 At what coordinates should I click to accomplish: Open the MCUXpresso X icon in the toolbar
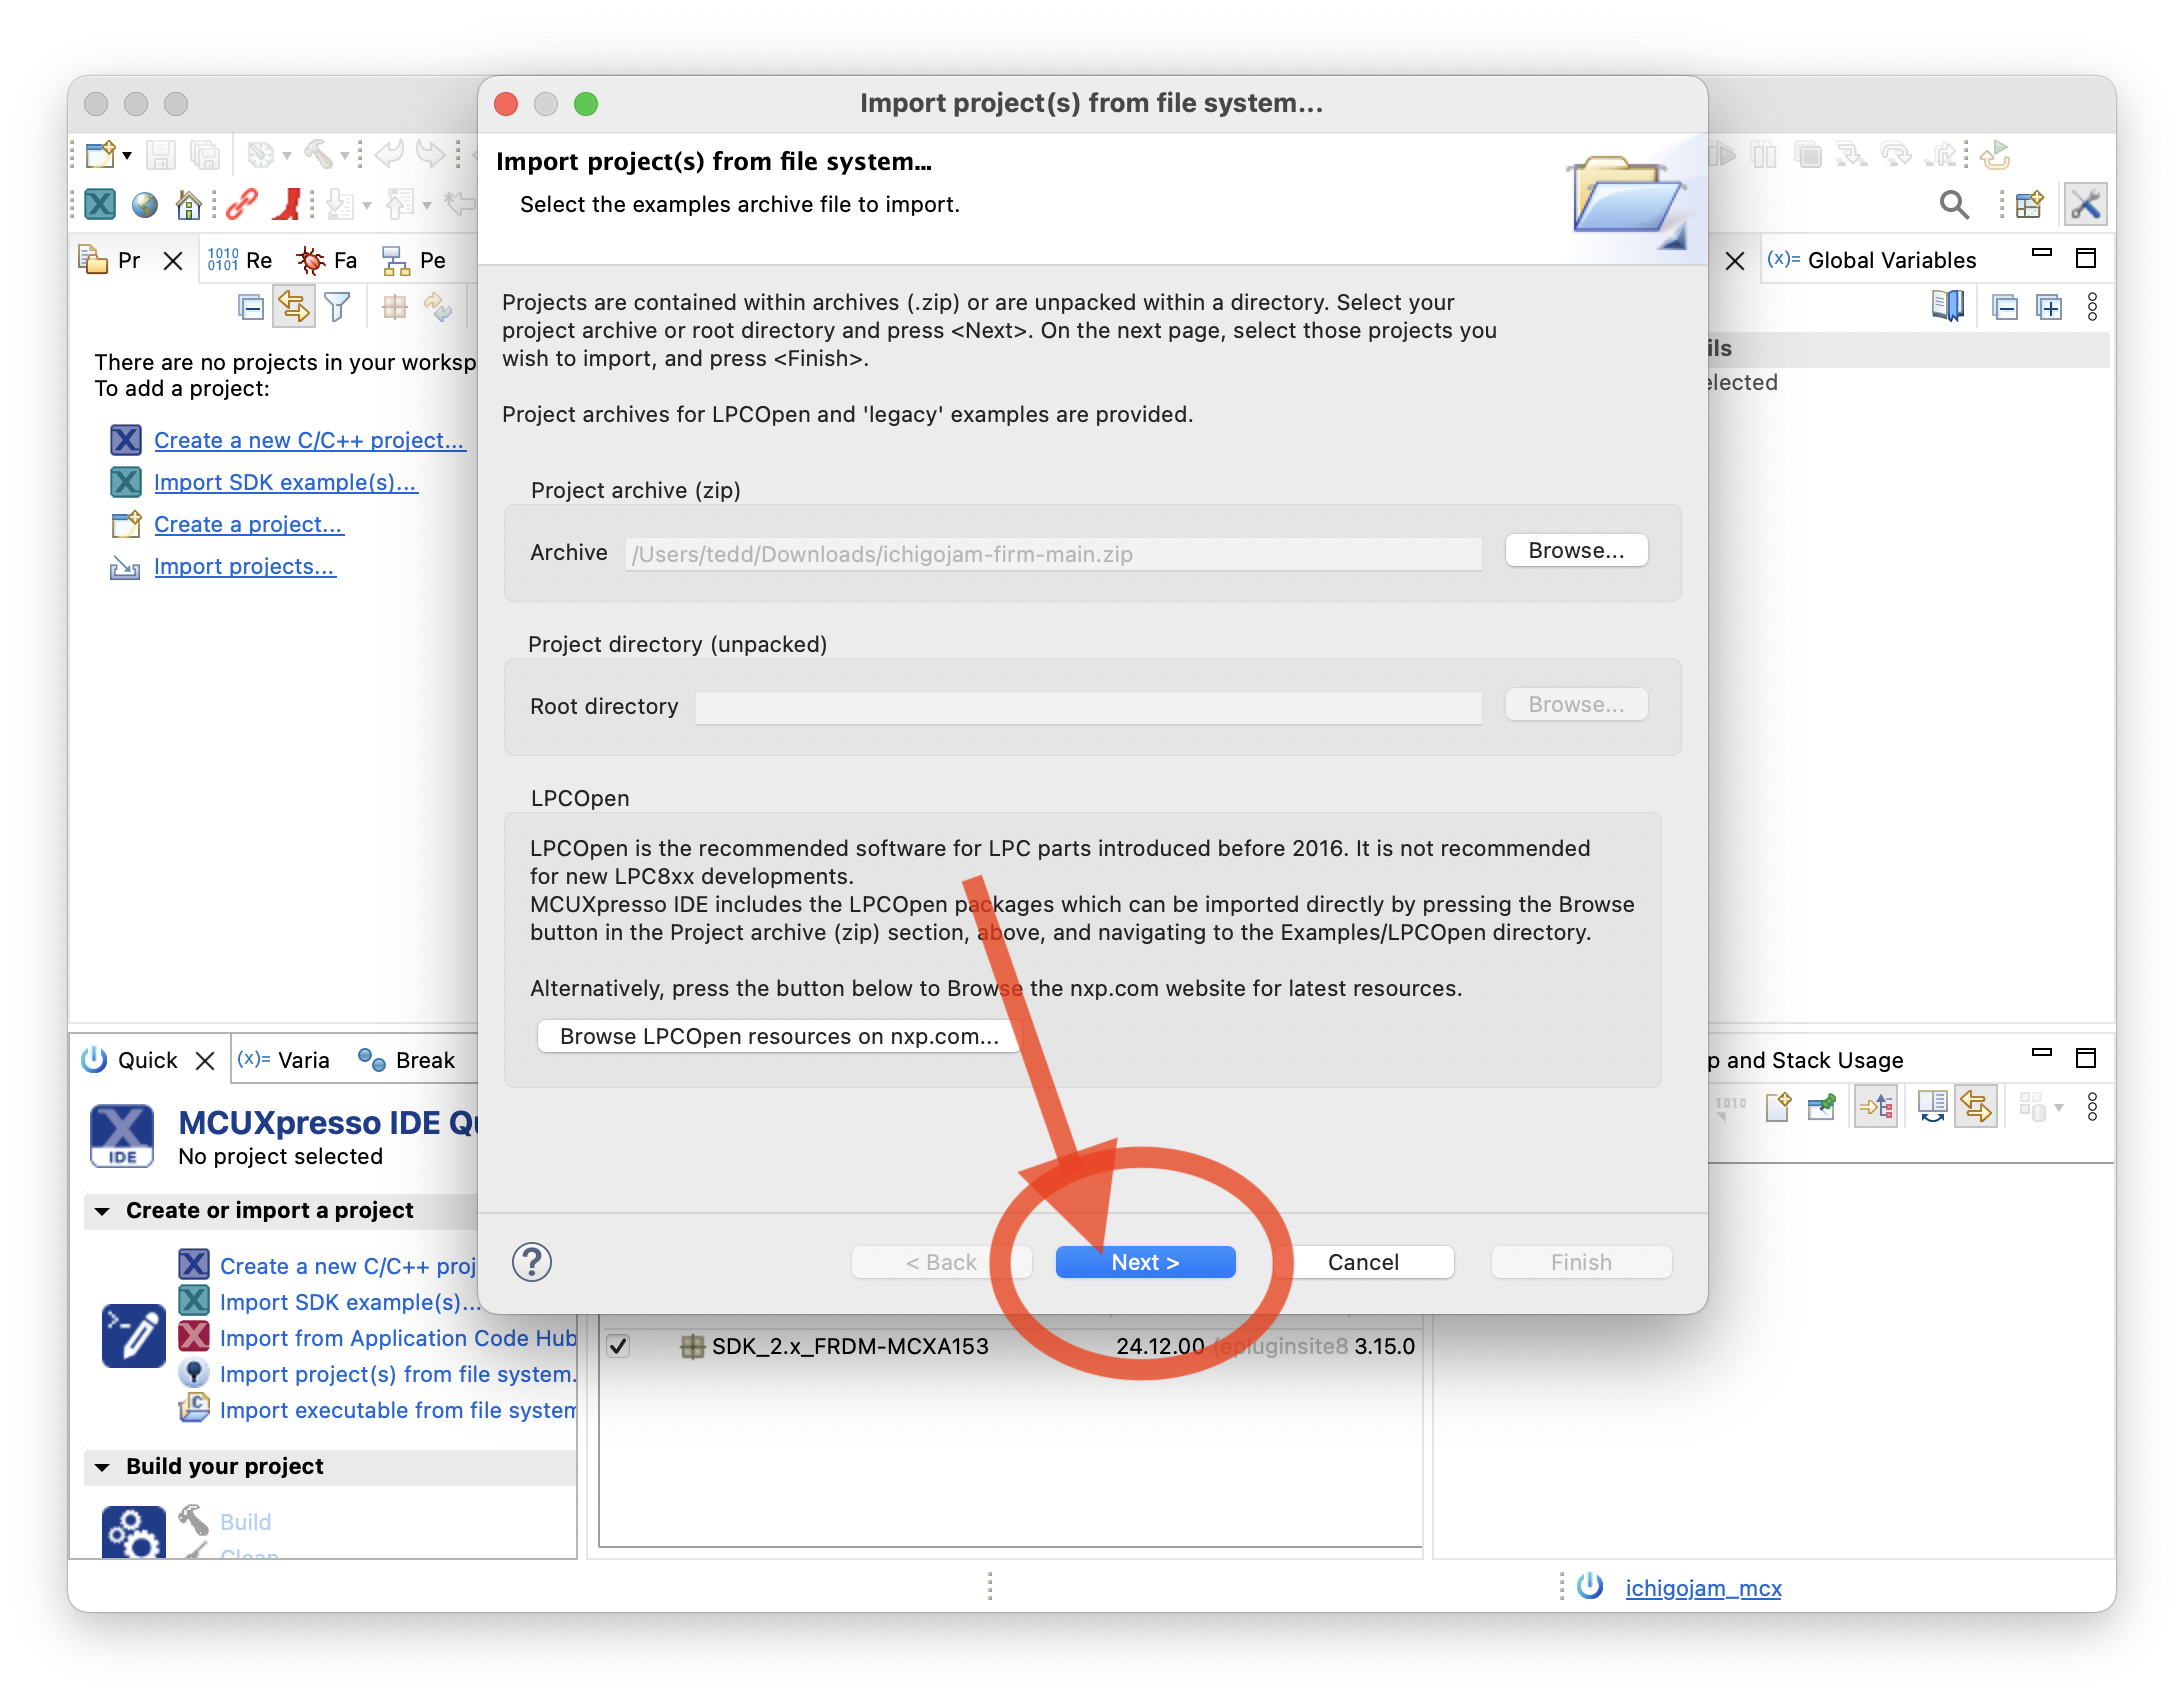100,205
